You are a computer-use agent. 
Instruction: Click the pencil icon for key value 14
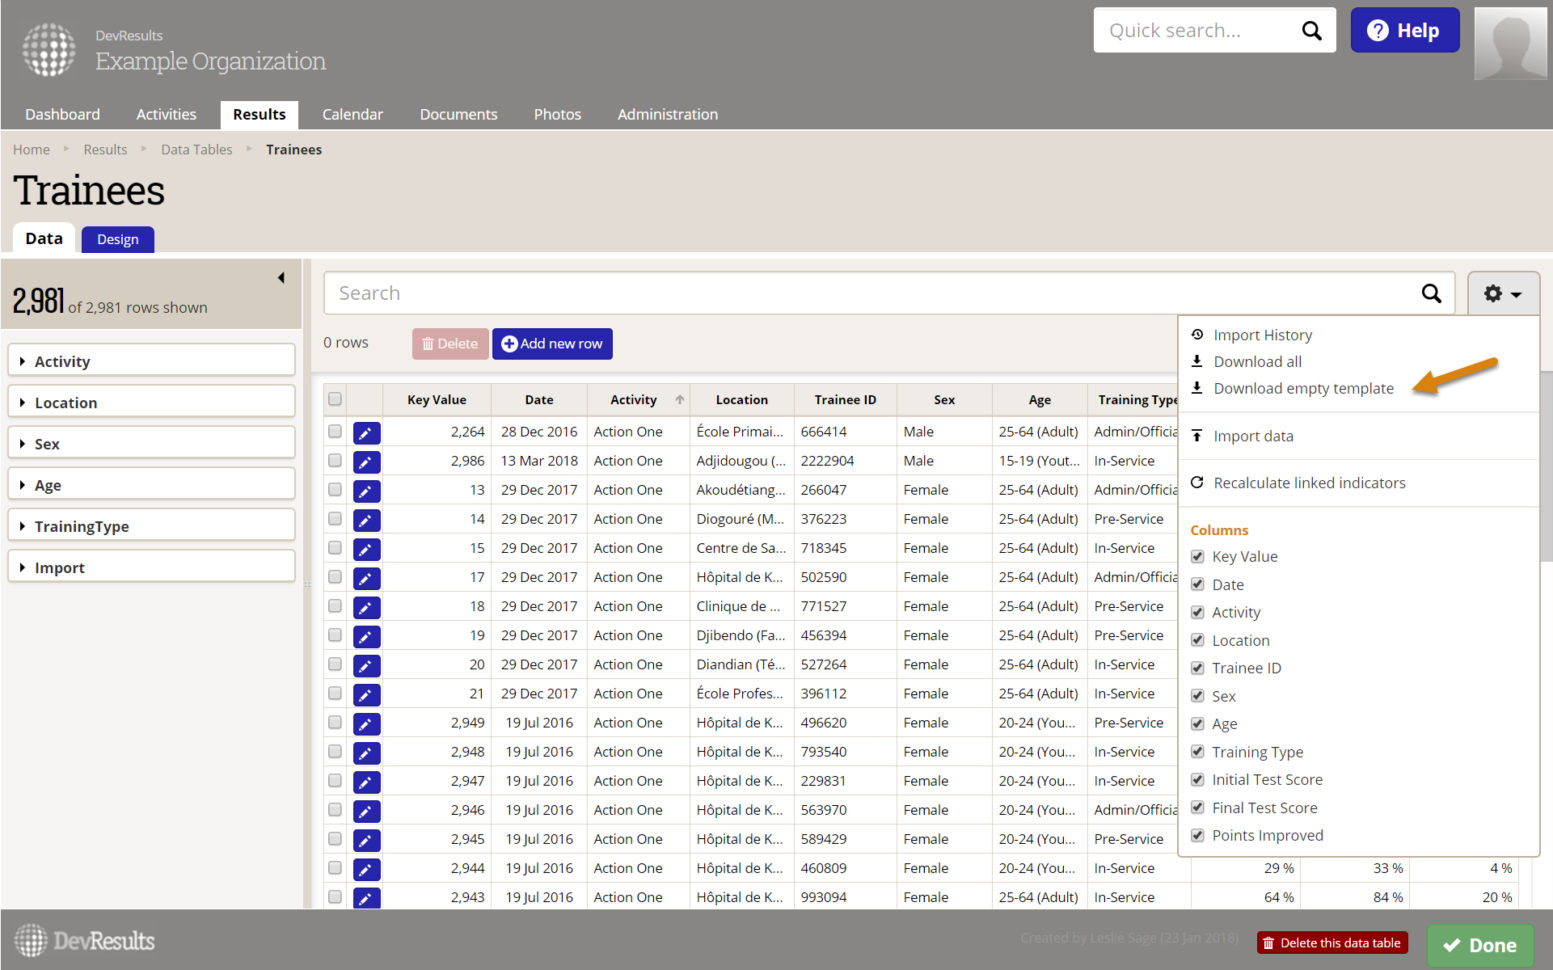click(366, 520)
